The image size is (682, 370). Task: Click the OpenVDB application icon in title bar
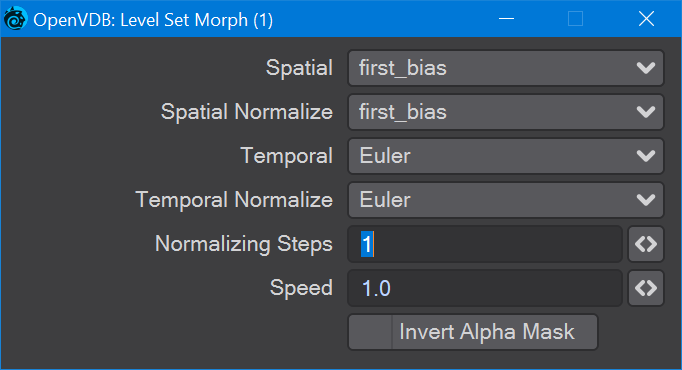coord(15,19)
